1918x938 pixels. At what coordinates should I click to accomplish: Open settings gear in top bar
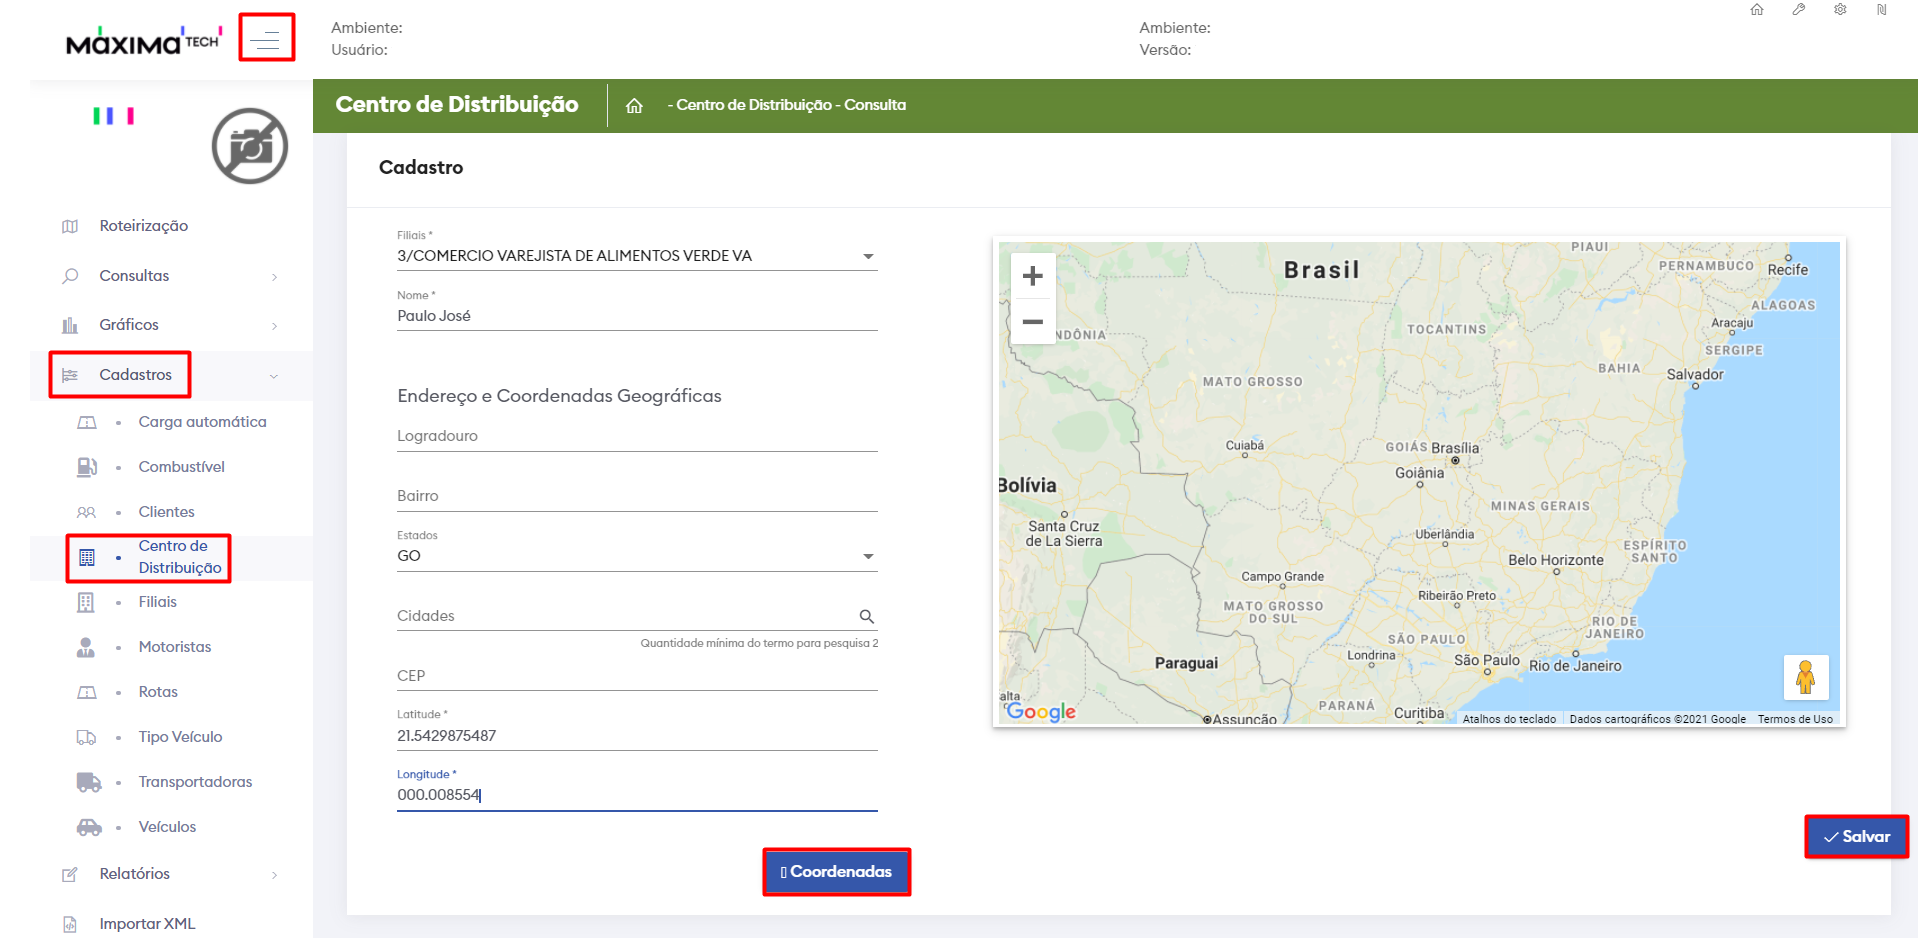tap(1840, 10)
